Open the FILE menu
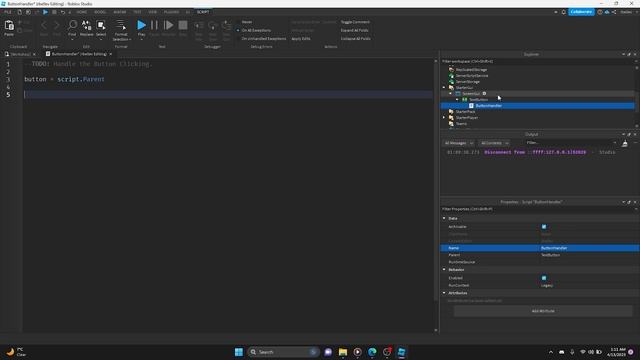 click(x=8, y=12)
